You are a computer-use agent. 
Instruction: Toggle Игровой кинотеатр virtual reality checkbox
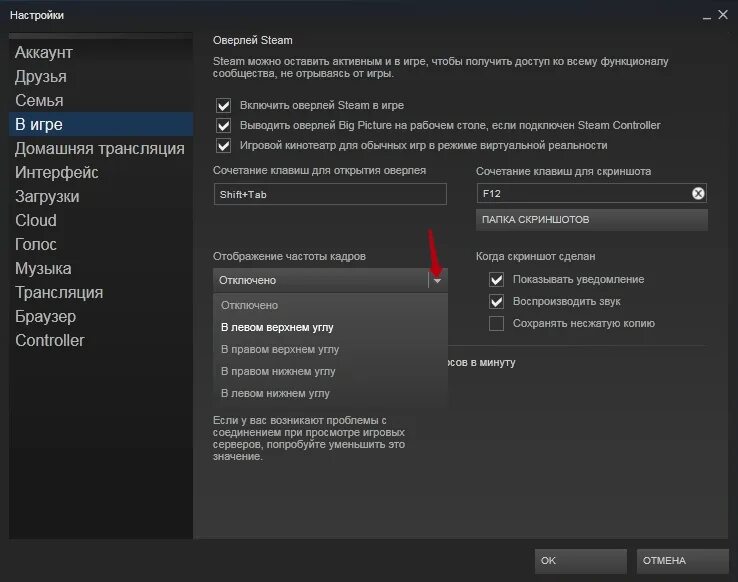pyautogui.click(x=224, y=145)
